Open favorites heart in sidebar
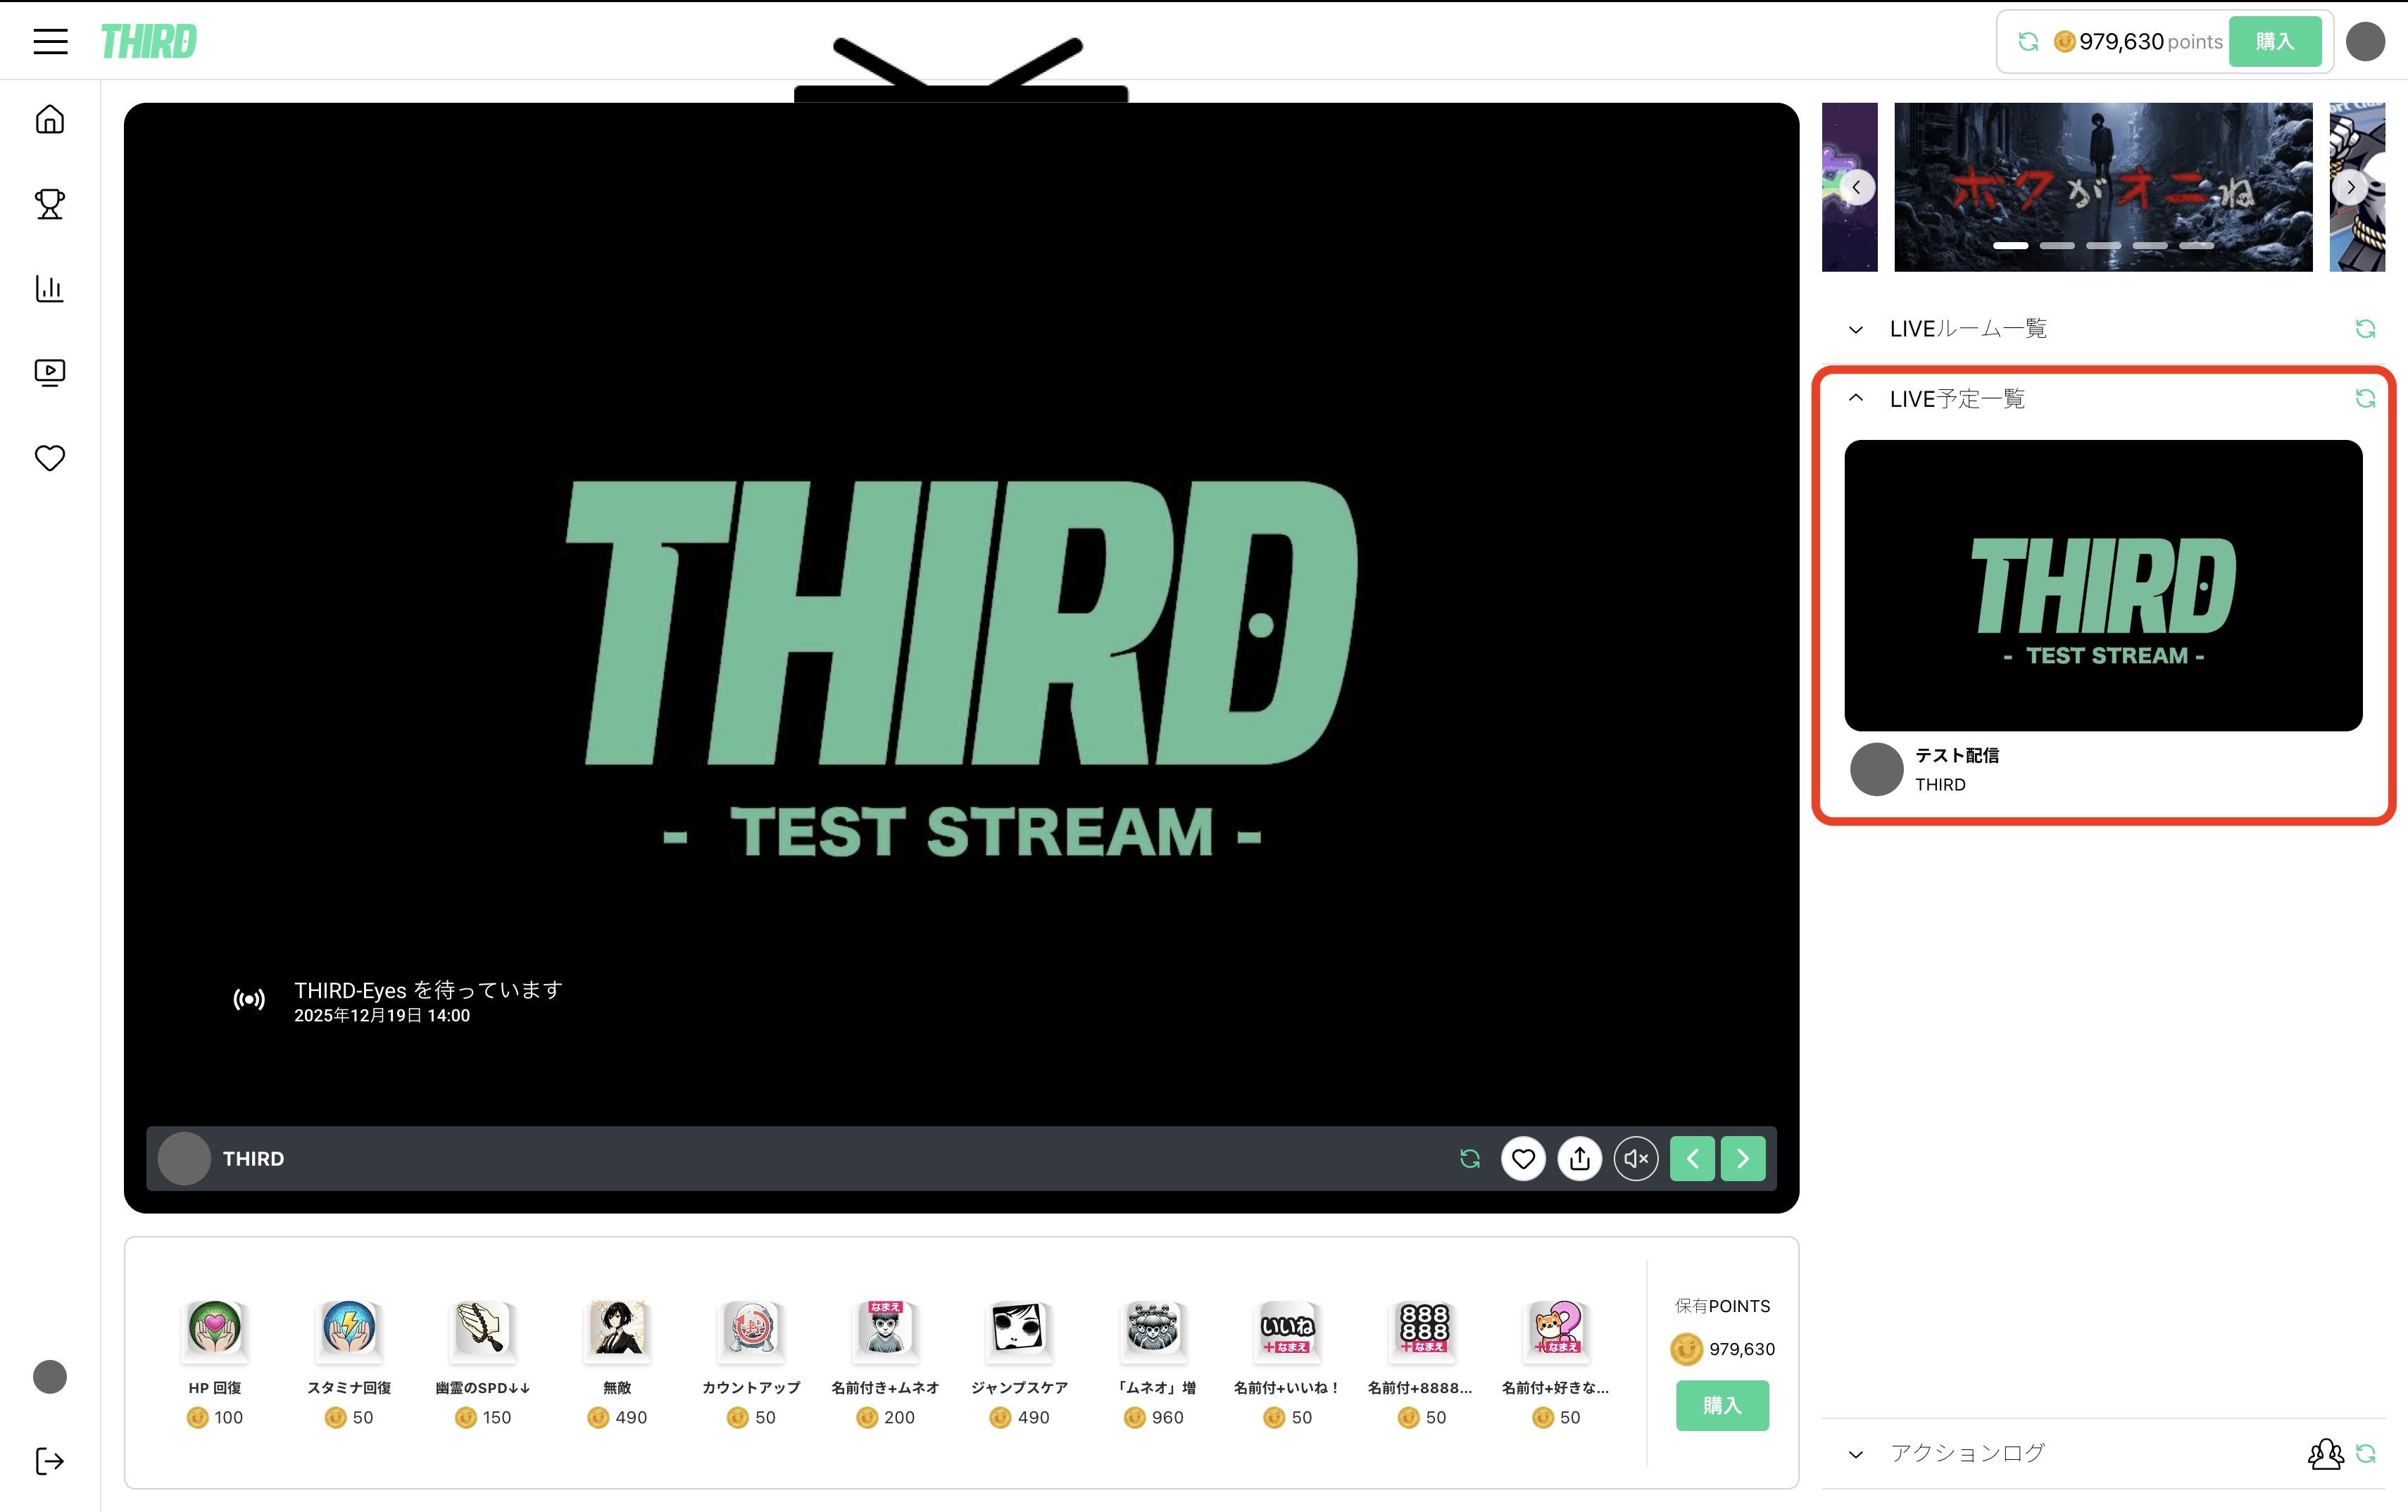This screenshot has width=2408, height=1512. click(x=50, y=458)
